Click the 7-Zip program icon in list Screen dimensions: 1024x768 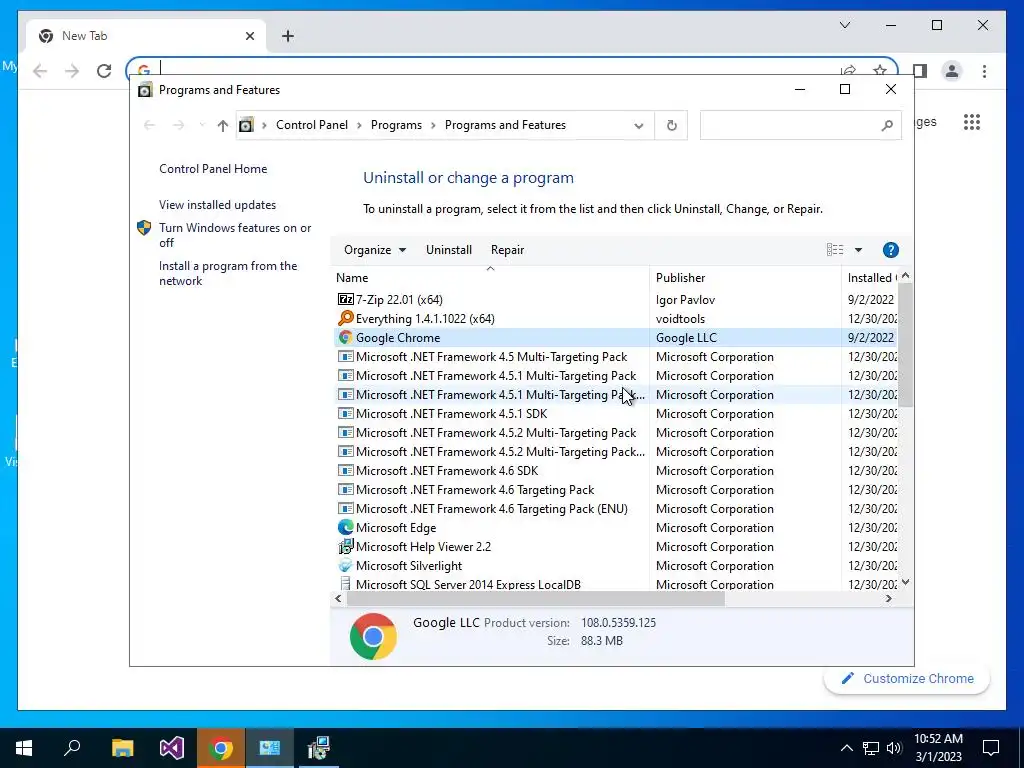pyautogui.click(x=345, y=300)
